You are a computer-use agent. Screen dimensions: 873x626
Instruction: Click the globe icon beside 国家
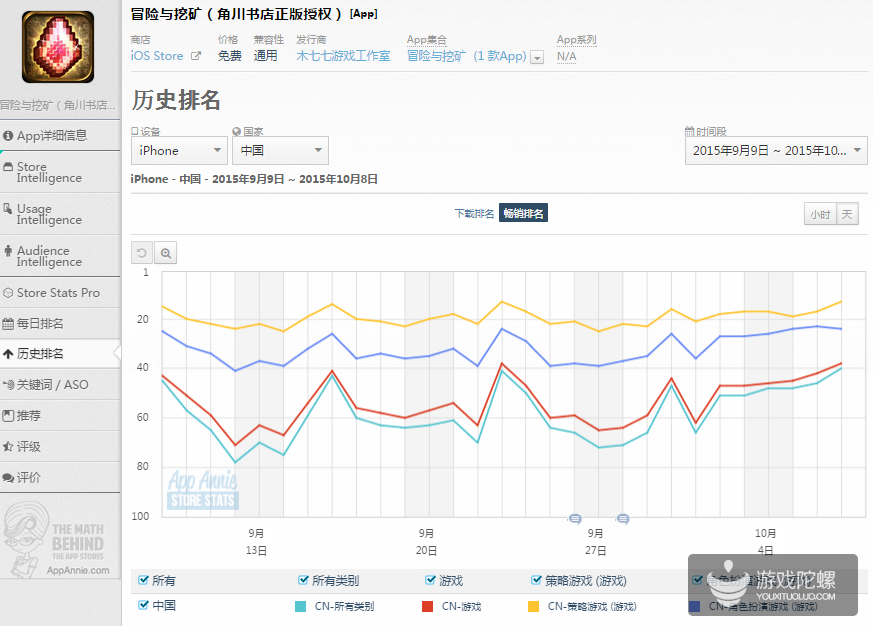coord(236,131)
